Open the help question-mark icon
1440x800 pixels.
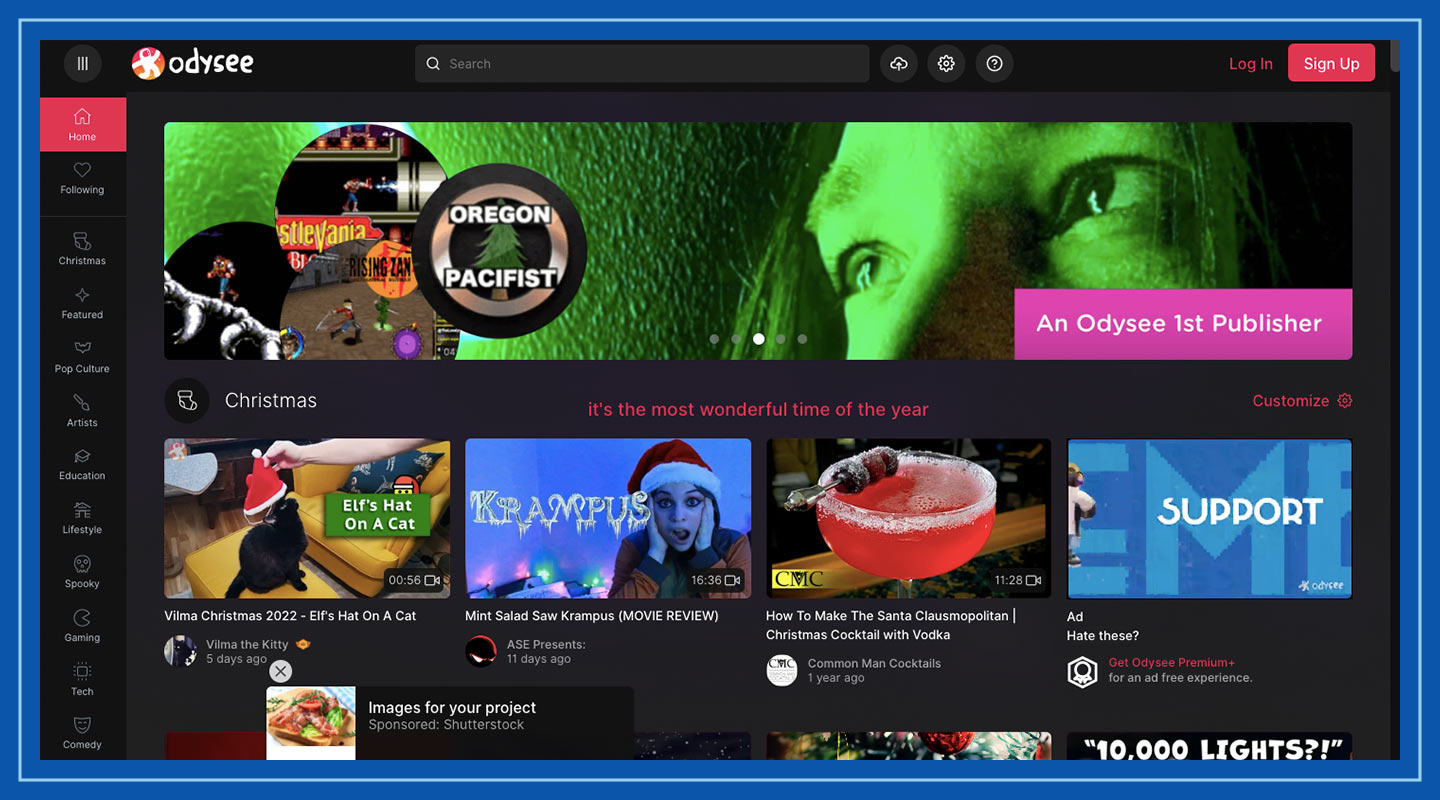pos(994,63)
